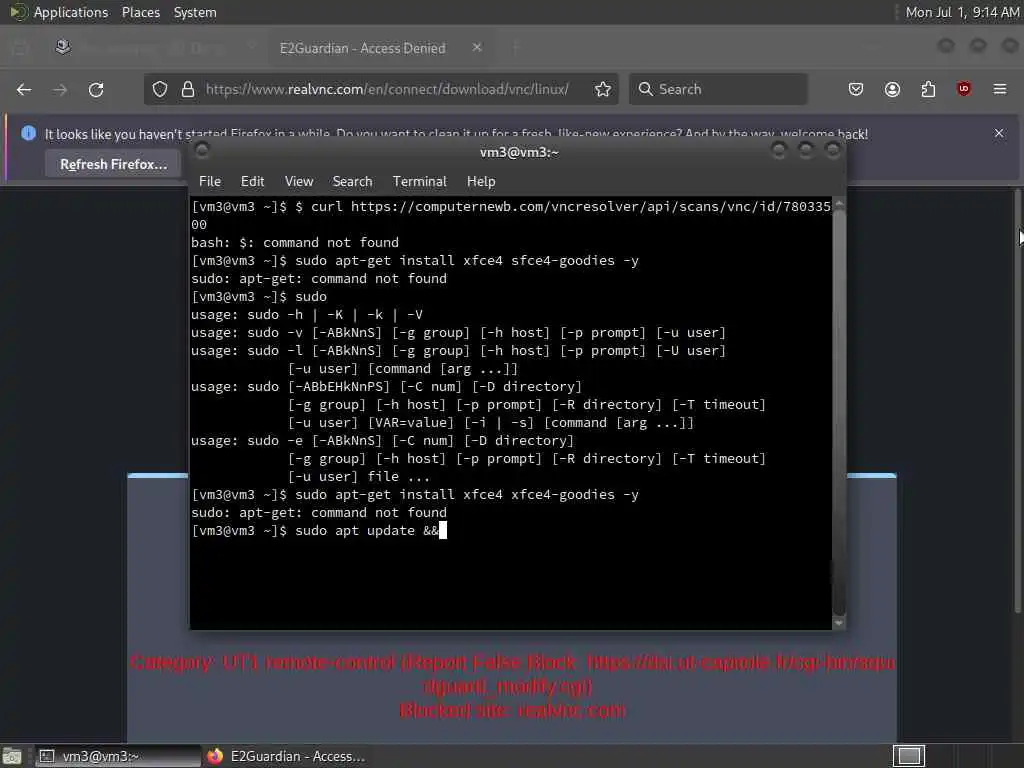Image resolution: width=1024 pixels, height=768 pixels.
Task: Click the terminal vertical scrollbar
Action: 839,411
